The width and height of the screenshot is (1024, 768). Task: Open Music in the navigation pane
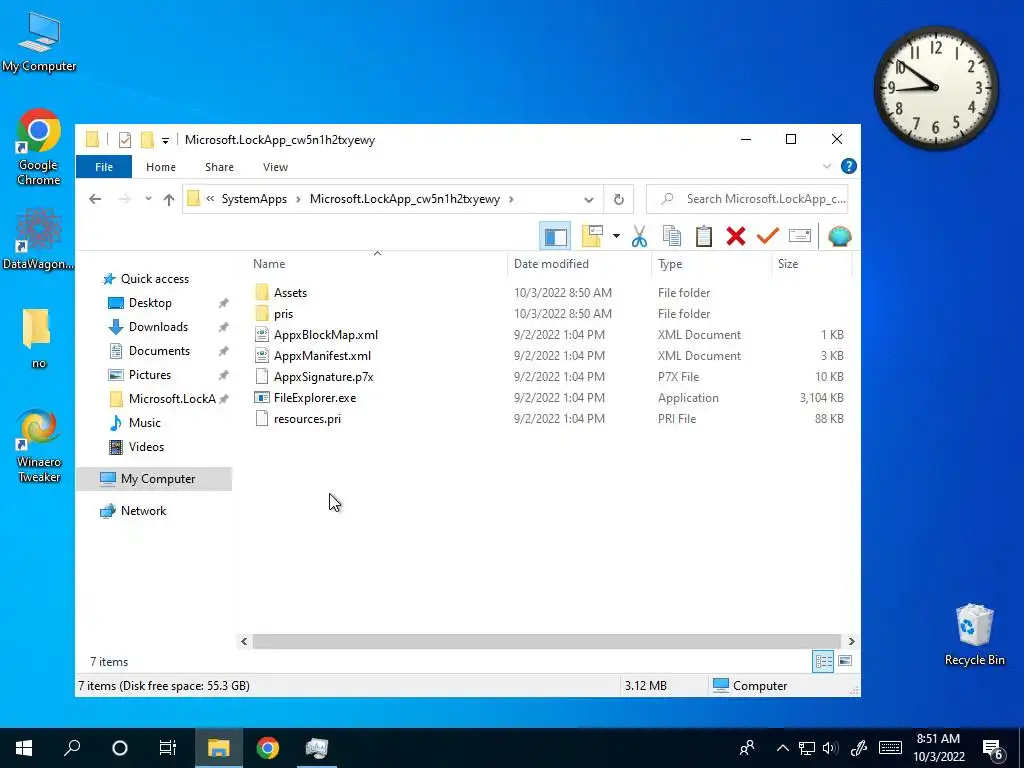point(144,423)
